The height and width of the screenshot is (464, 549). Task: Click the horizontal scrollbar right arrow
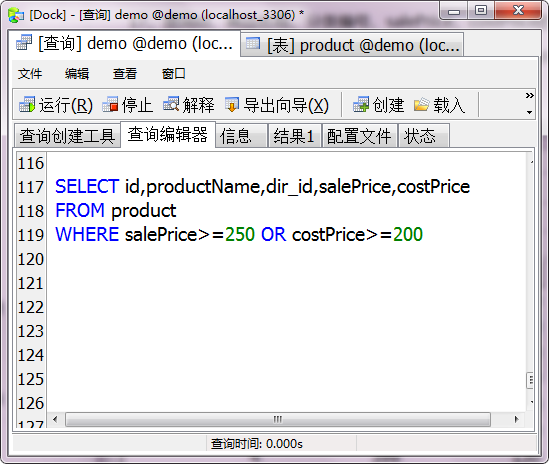click(x=516, y=419)
